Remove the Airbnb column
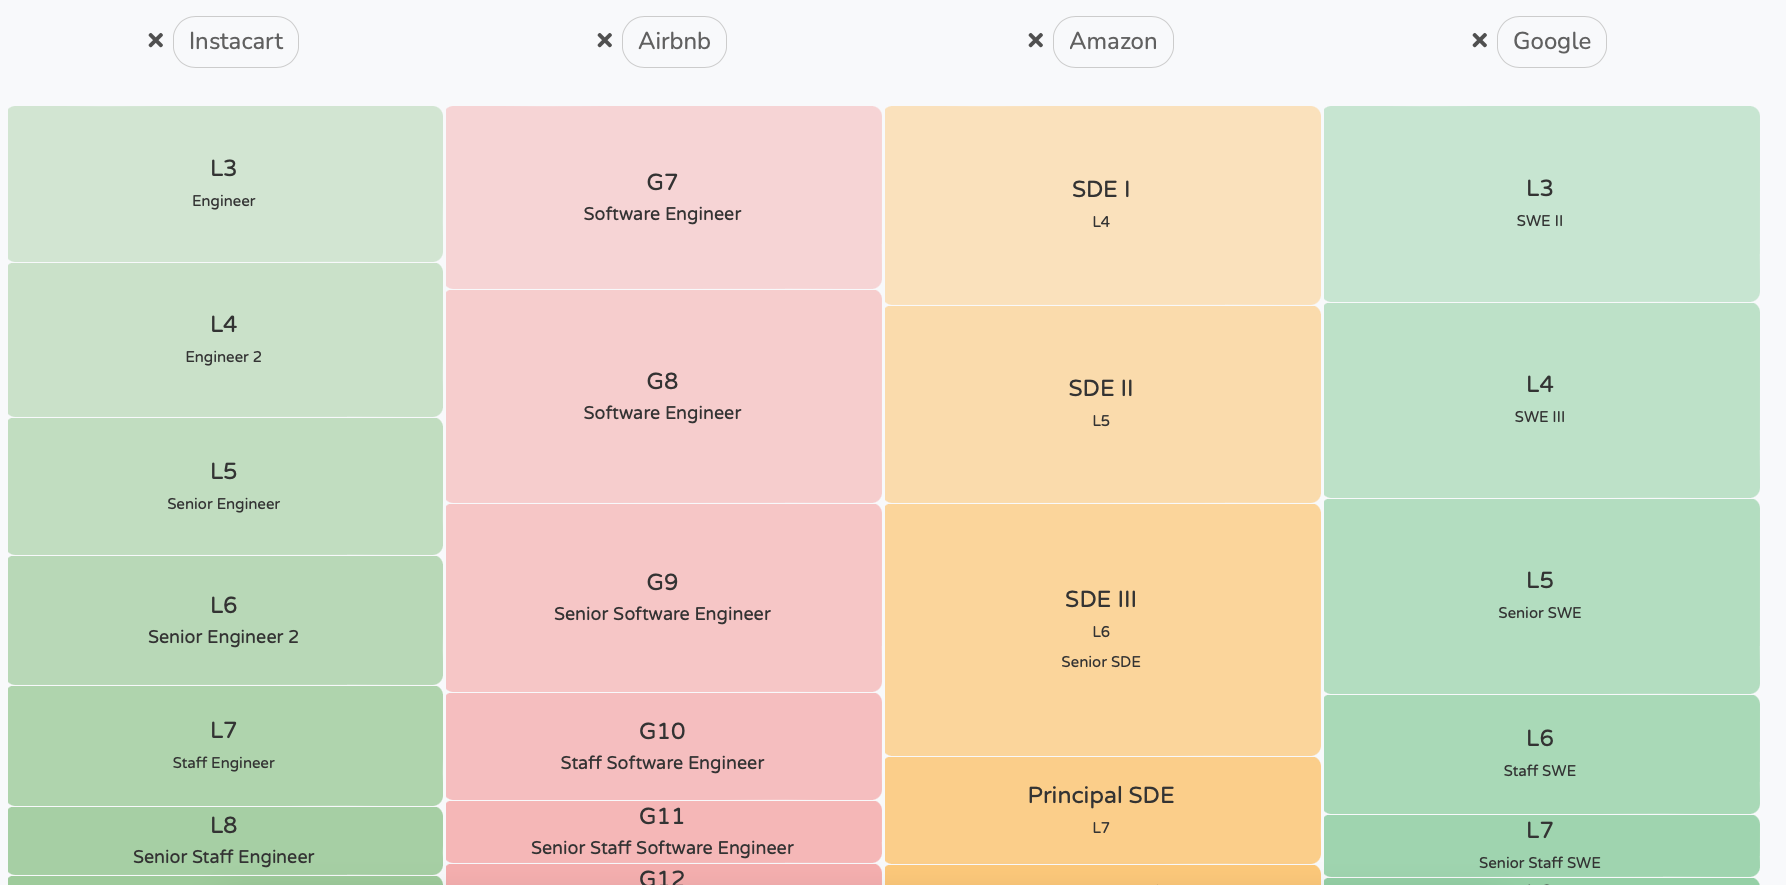The height and width of the screenshot is (885, 1786). tap(604, 41)
